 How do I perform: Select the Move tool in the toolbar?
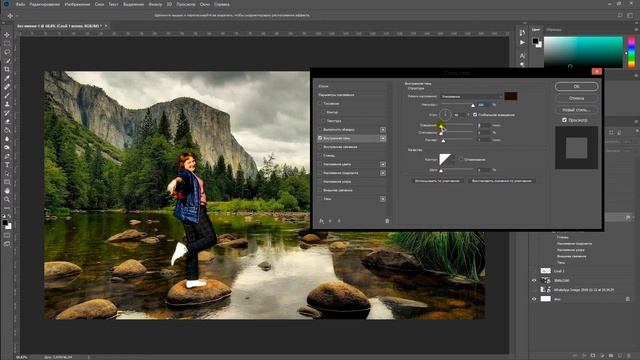tap(7, 35)
